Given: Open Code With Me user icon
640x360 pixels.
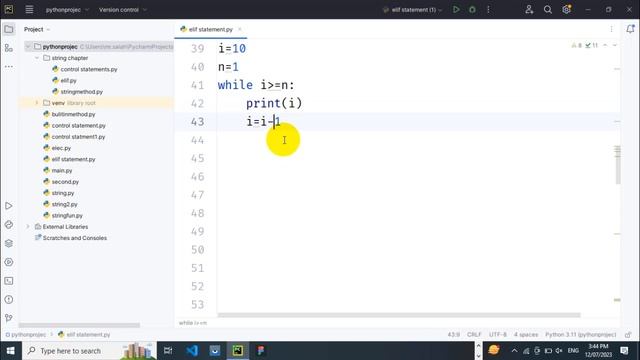Looking at the screenshot, I should (529, 9).
